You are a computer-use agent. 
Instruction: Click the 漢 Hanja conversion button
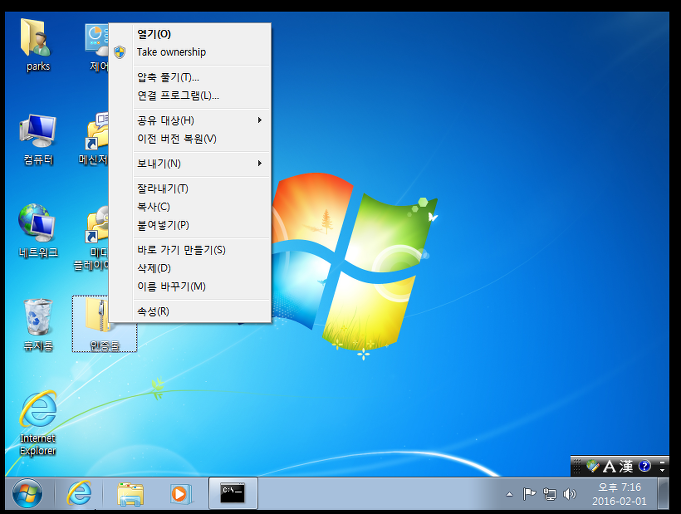click(626, 466)
